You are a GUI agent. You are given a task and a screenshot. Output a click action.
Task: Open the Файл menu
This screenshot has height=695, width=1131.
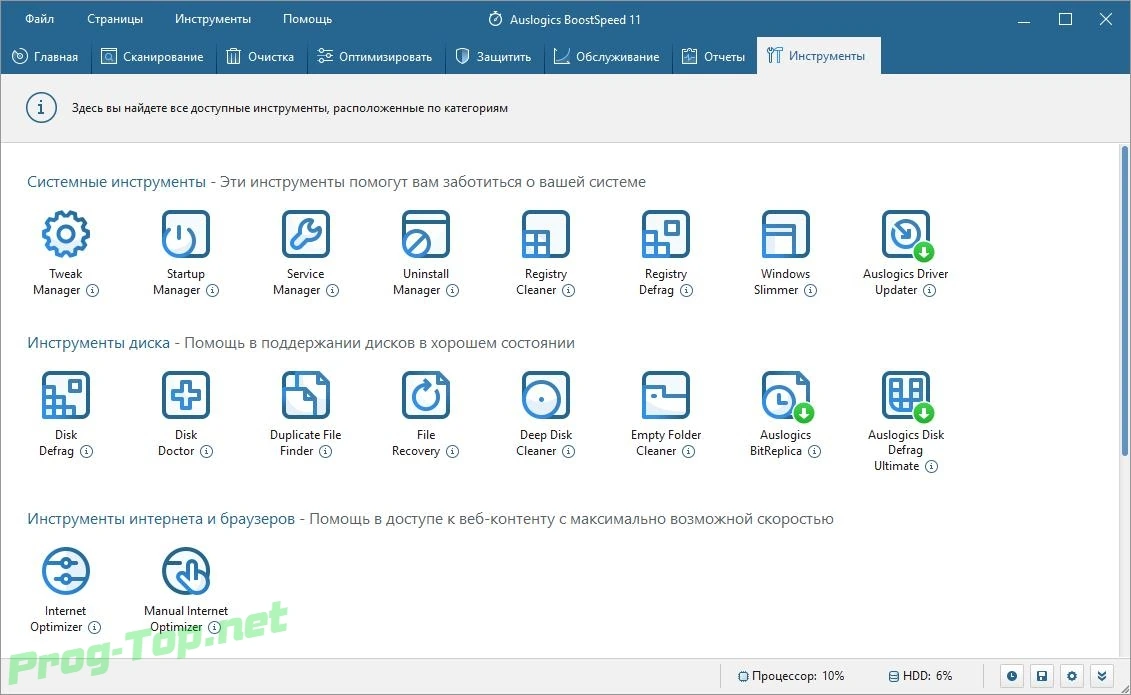[40, 19]
